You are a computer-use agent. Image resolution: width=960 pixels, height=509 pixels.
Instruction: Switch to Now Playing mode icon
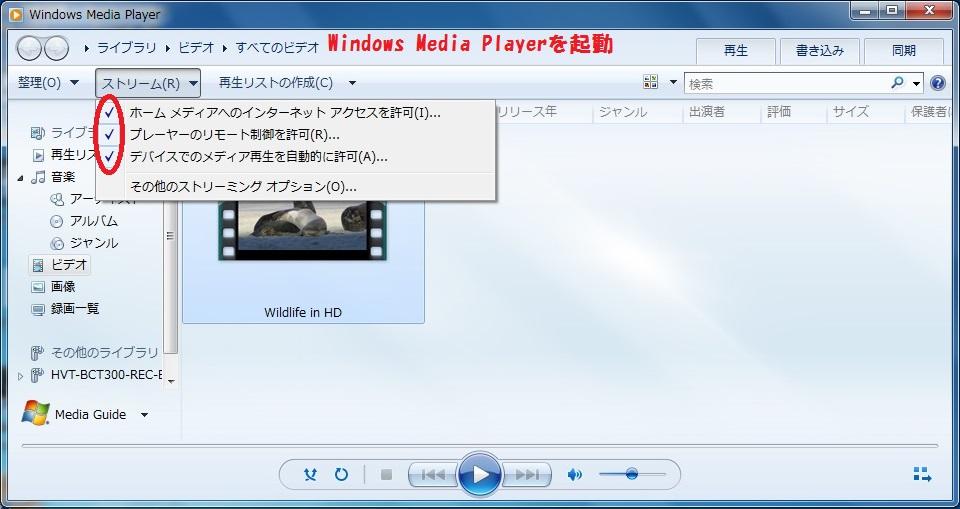(922, 474)
